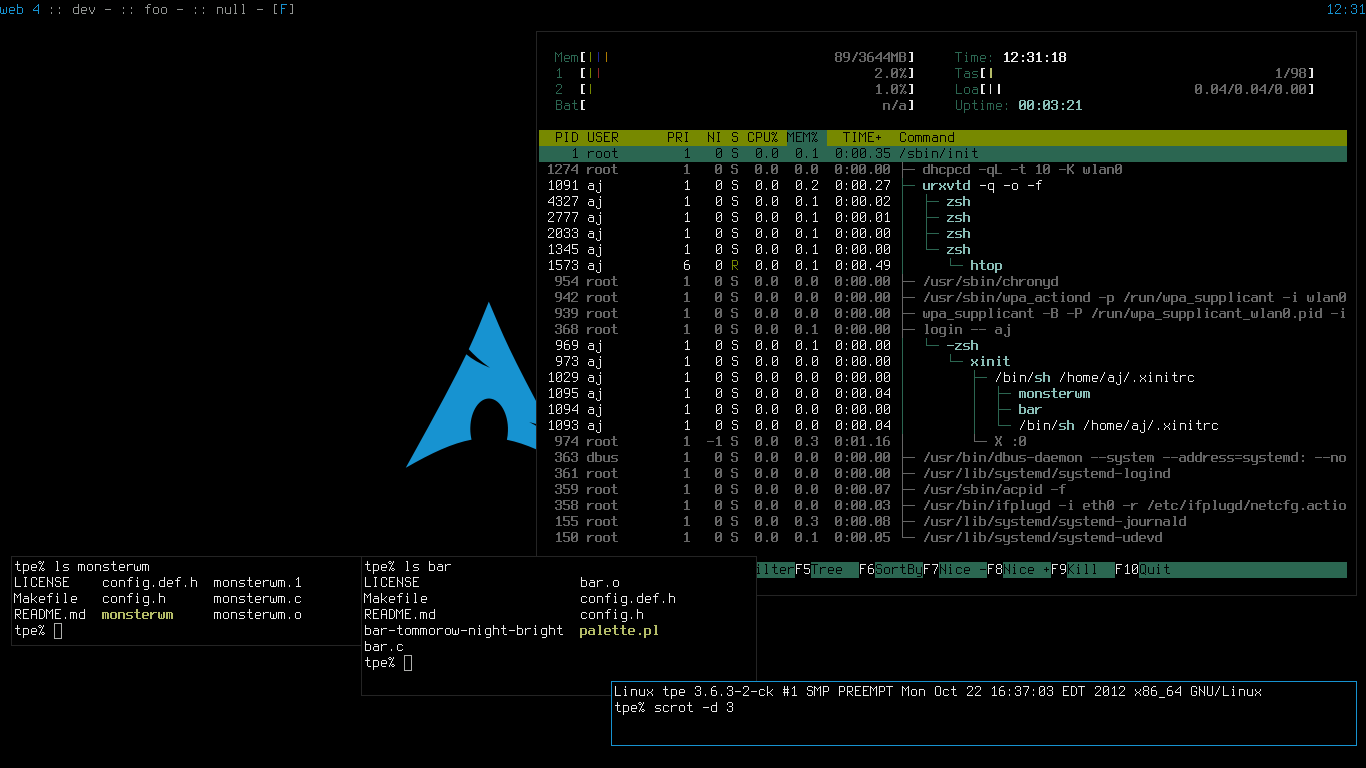Screen dimensions: 1366x768
Task: Select the systemd-journald process row
Action: (x=943, y=522)
